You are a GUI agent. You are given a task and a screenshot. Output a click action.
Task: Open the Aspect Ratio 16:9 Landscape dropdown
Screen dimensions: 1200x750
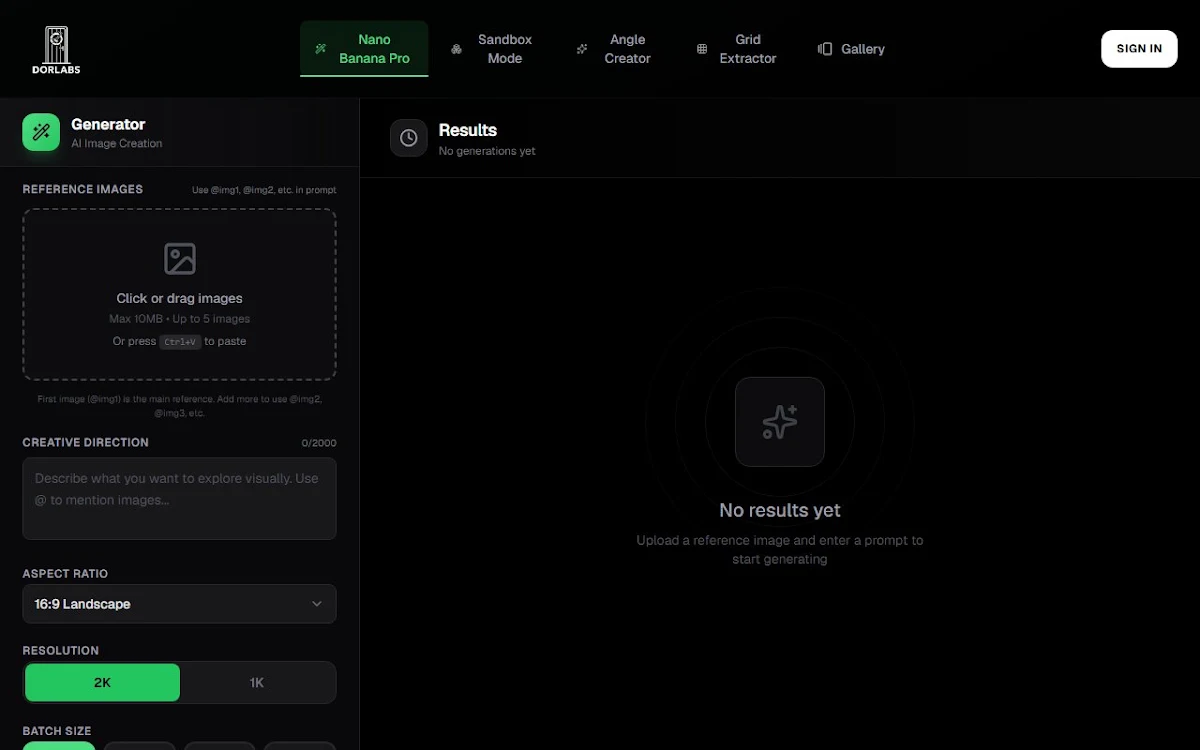coord(180,604)
